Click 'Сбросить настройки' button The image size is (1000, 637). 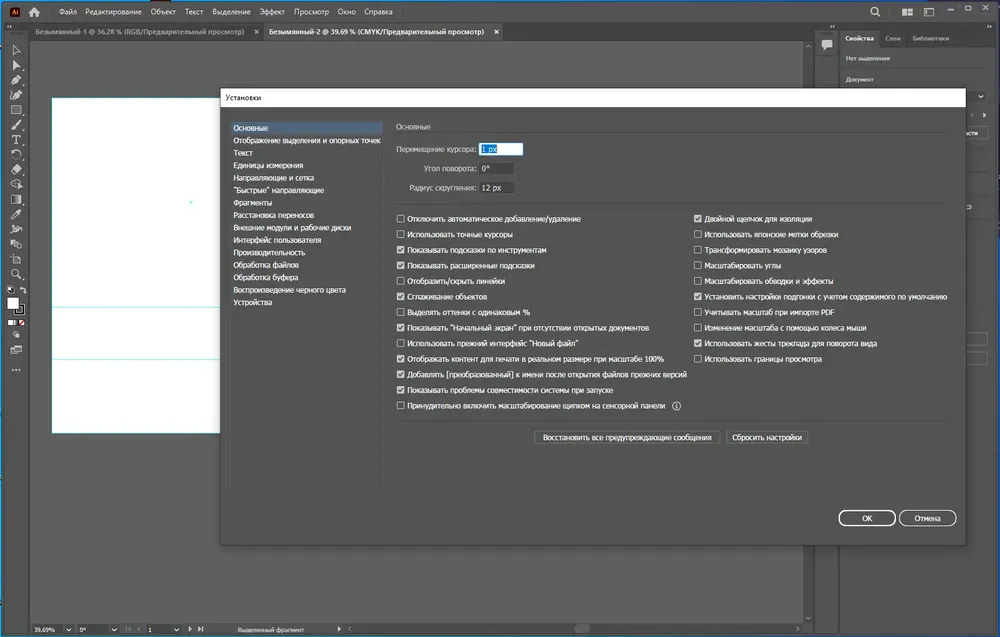[x=767, y=437]
